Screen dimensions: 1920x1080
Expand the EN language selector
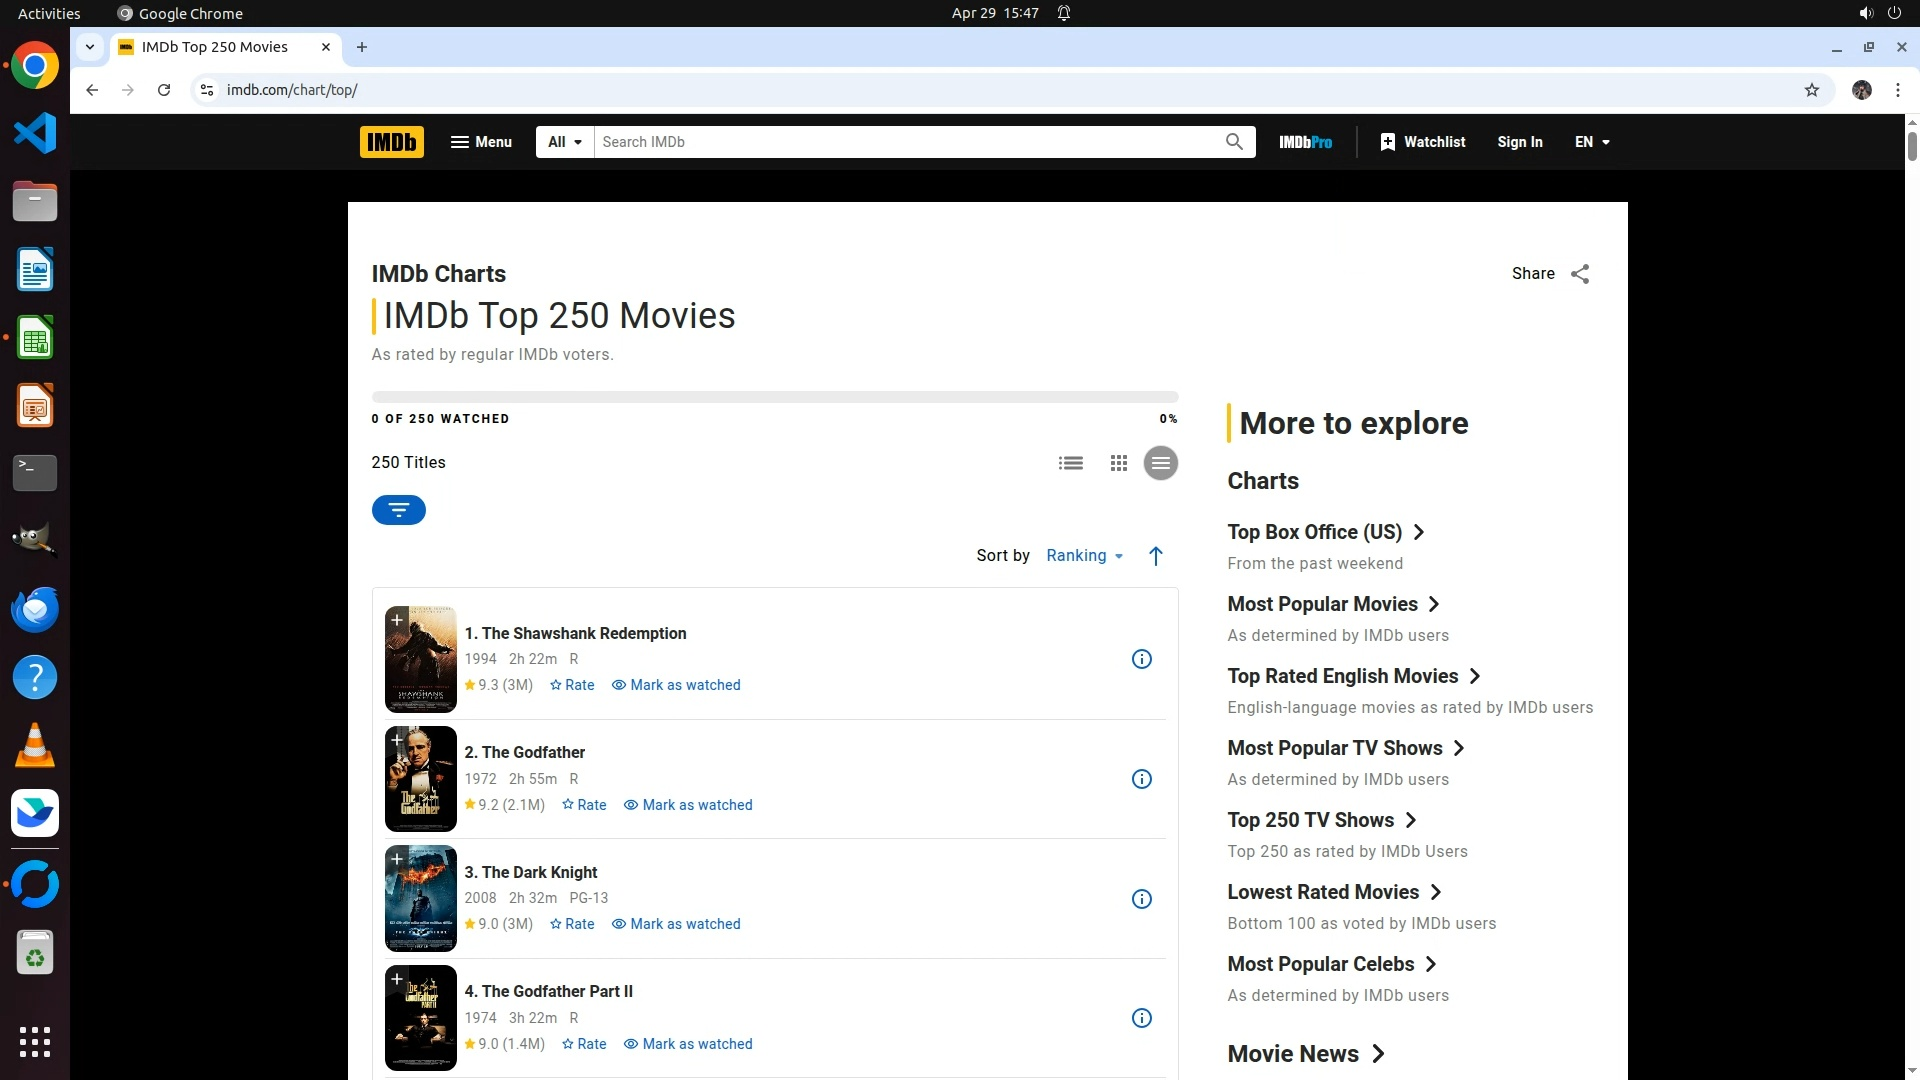pyautogui.click(x=1592, y=142)
